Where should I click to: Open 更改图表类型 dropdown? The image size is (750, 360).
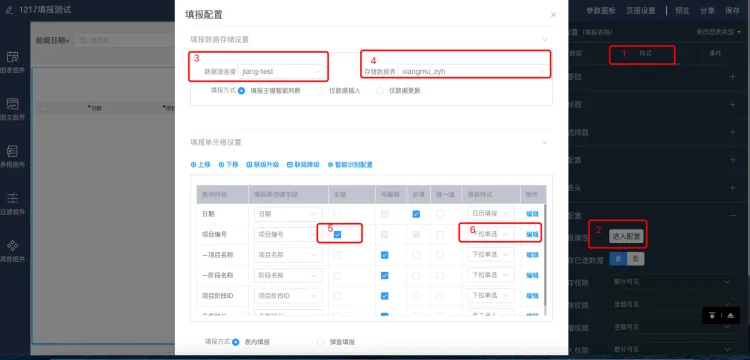719,32
